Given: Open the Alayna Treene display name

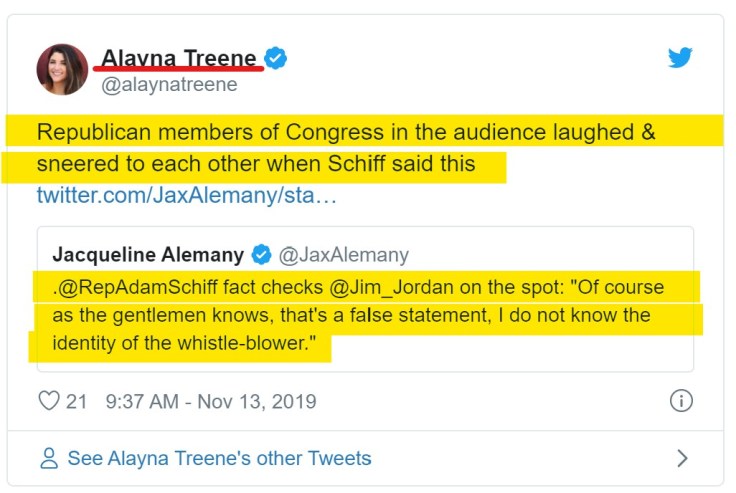Looking at the screenshot, I should click(179, 59).
